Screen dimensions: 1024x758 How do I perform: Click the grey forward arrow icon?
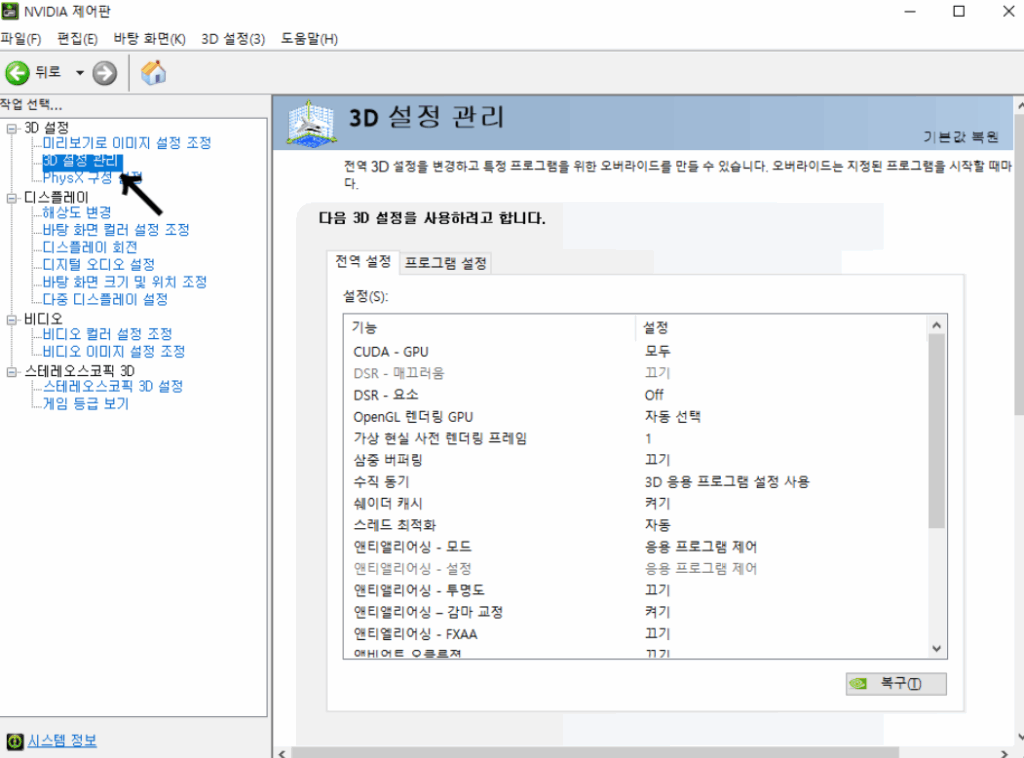point(104,72)
